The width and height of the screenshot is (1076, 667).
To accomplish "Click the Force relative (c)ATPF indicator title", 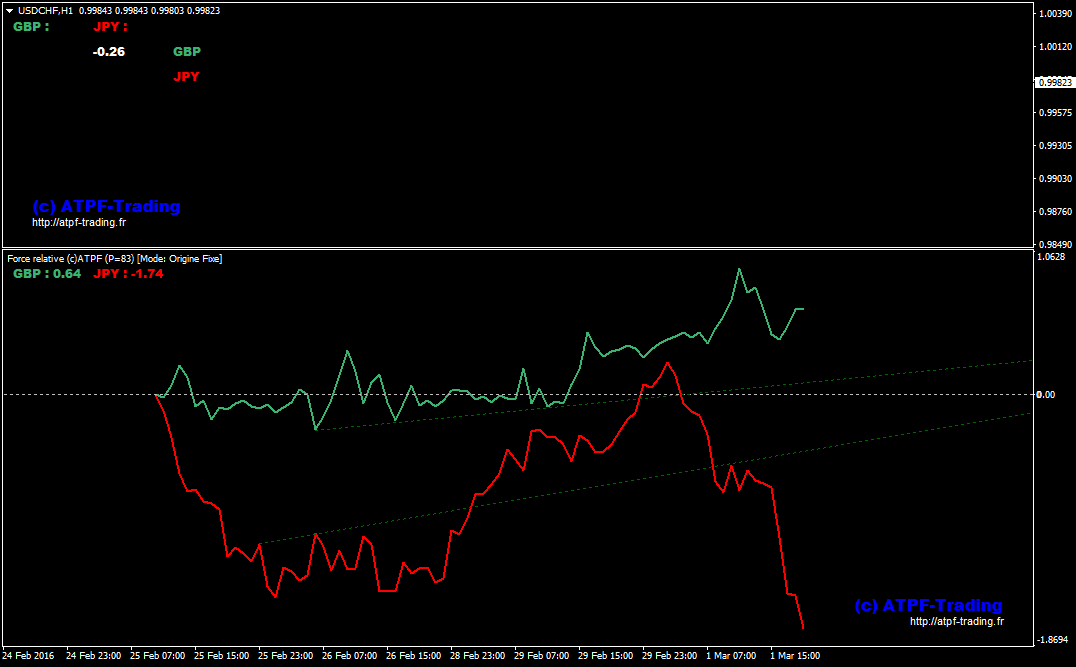I will [115, 259].
